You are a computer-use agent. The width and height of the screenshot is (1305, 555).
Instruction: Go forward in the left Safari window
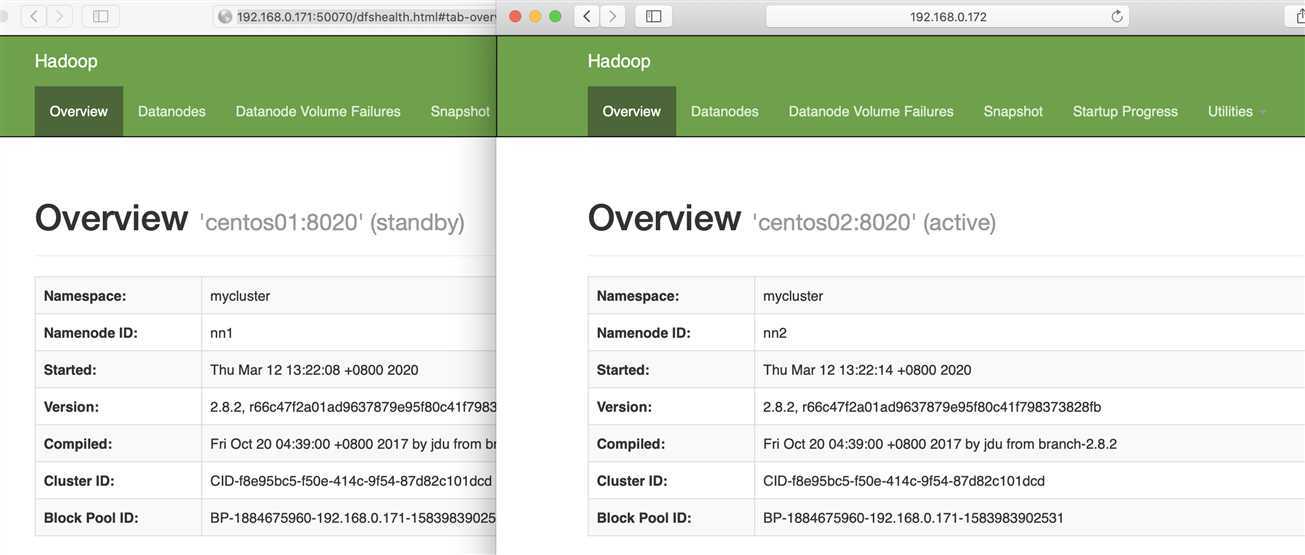click(x=60, y=16)
